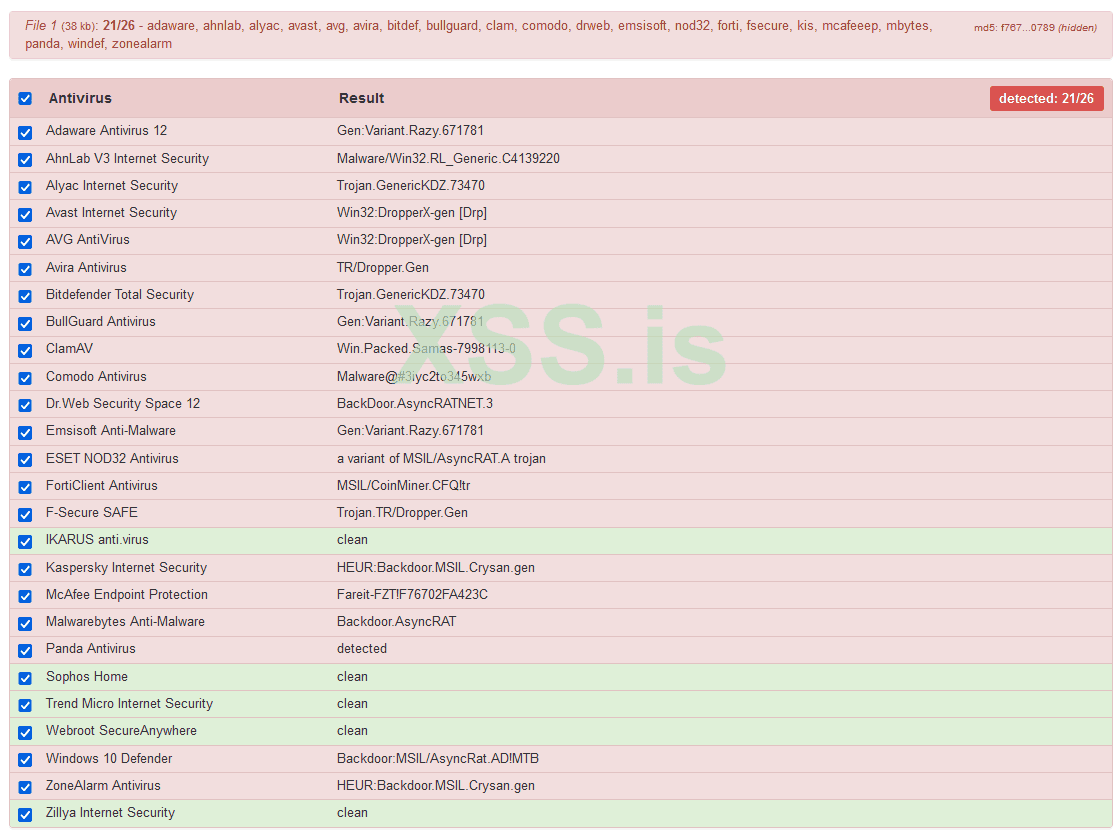The width and height of the screenshot is (1118, 840).
Task: Click the detected result for Panda
Action: pyautogui.click(x=362, y=649)
